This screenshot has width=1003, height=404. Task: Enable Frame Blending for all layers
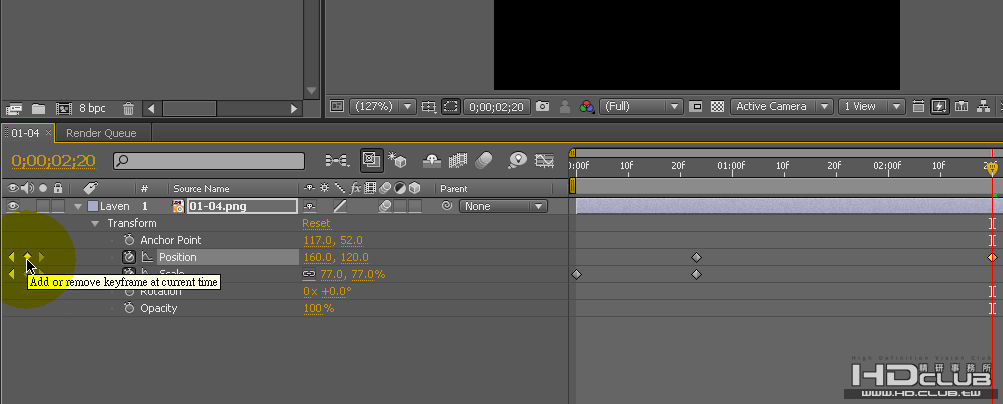pyautogui.click(x=458, y=160)
